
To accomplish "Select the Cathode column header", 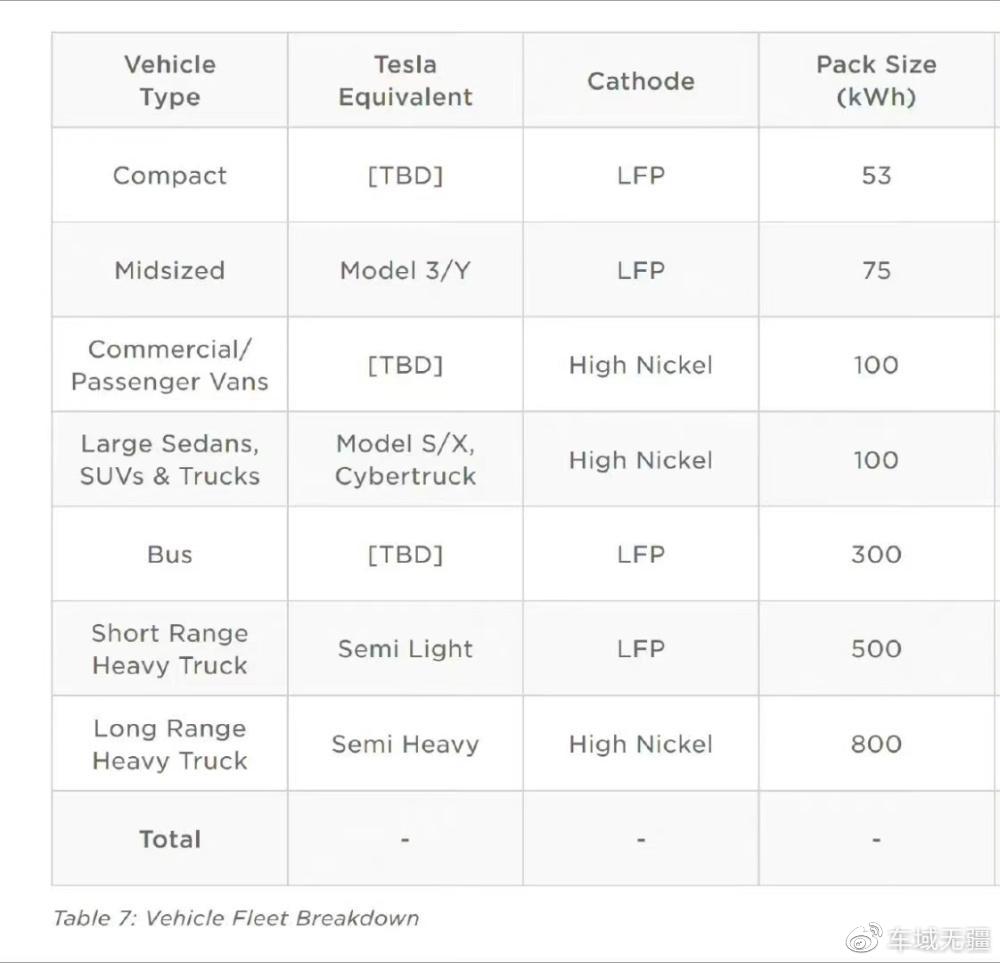I will [x=641, y=81].
